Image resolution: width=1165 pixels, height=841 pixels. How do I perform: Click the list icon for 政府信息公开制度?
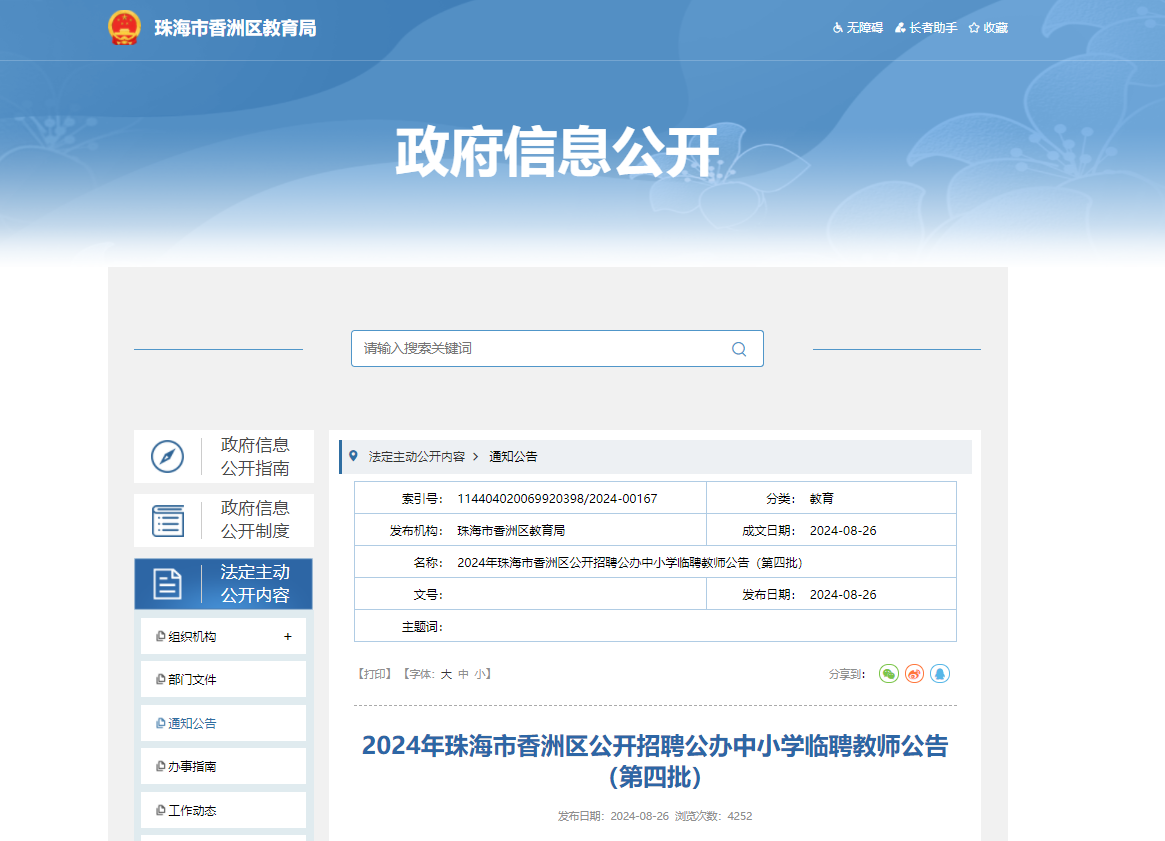pos(167,520)
